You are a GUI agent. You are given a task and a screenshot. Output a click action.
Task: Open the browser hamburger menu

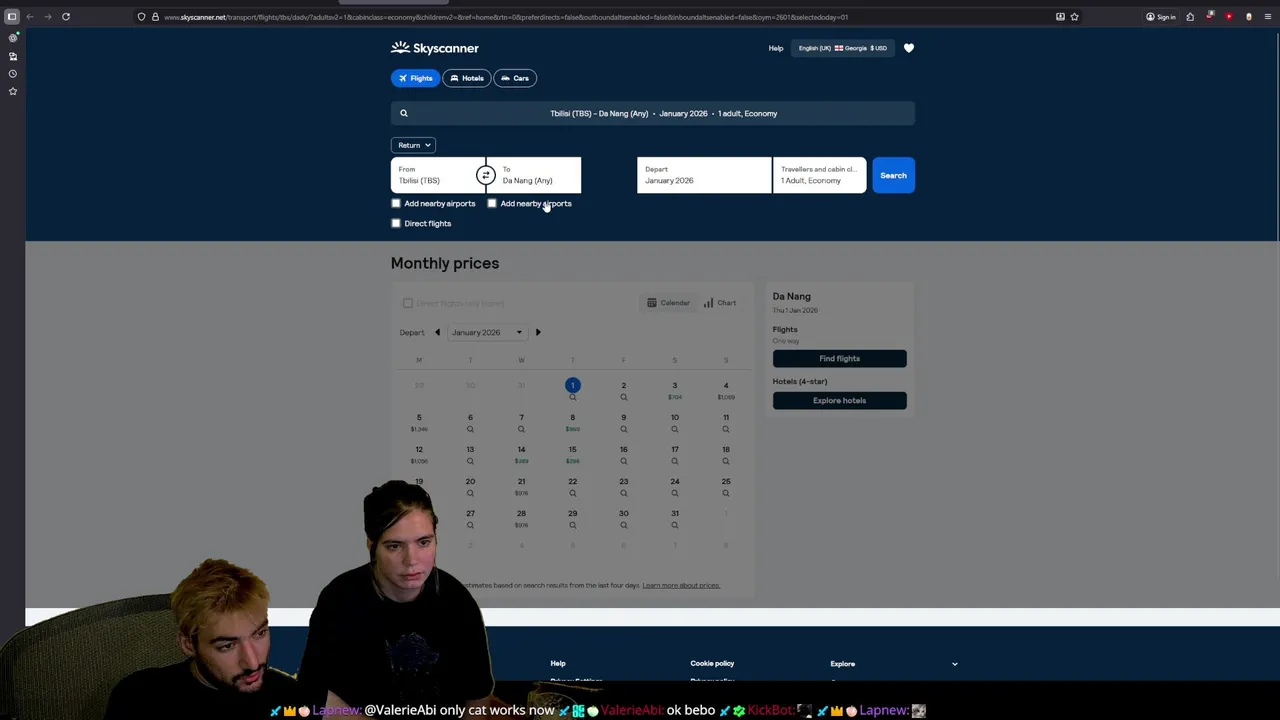click(x=1268, y=16)
